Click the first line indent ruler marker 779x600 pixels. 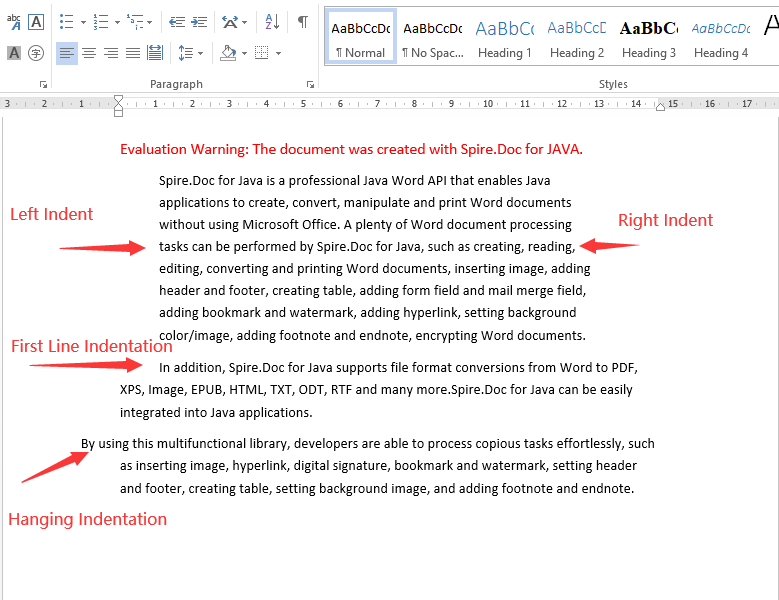[118, 99]
